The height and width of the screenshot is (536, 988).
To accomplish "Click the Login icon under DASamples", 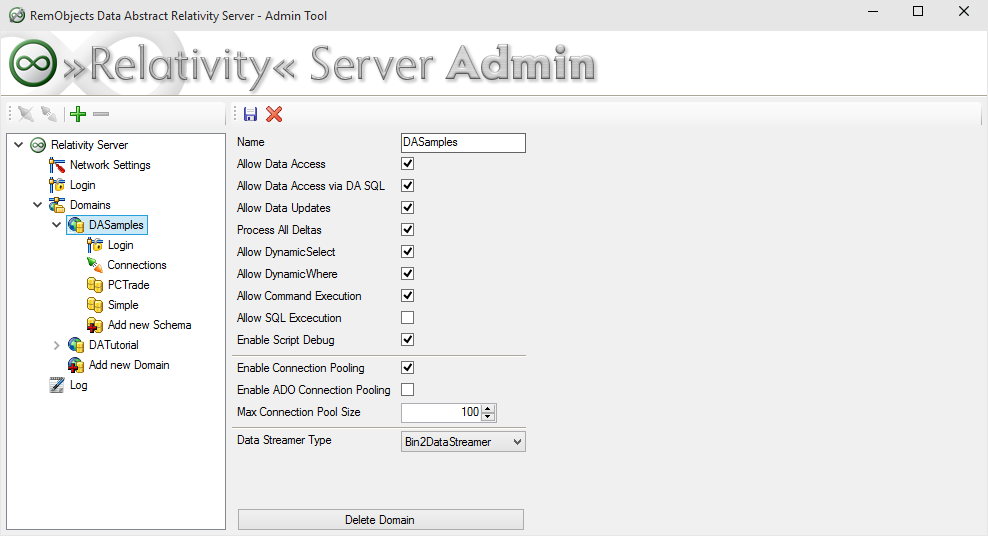I will coord(95,245).
